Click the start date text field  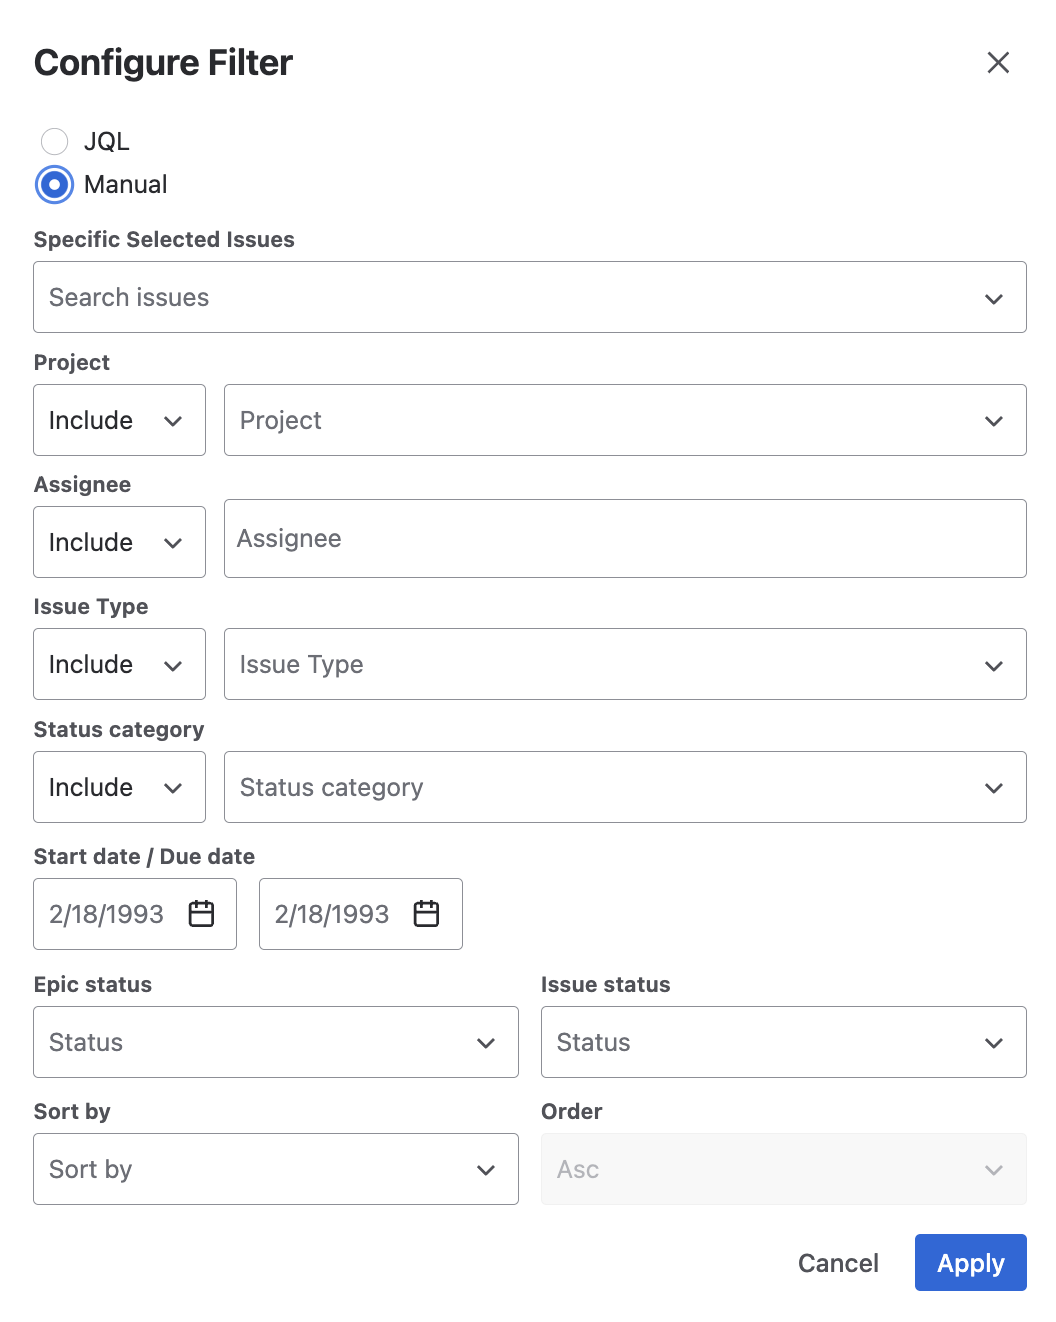107,914
